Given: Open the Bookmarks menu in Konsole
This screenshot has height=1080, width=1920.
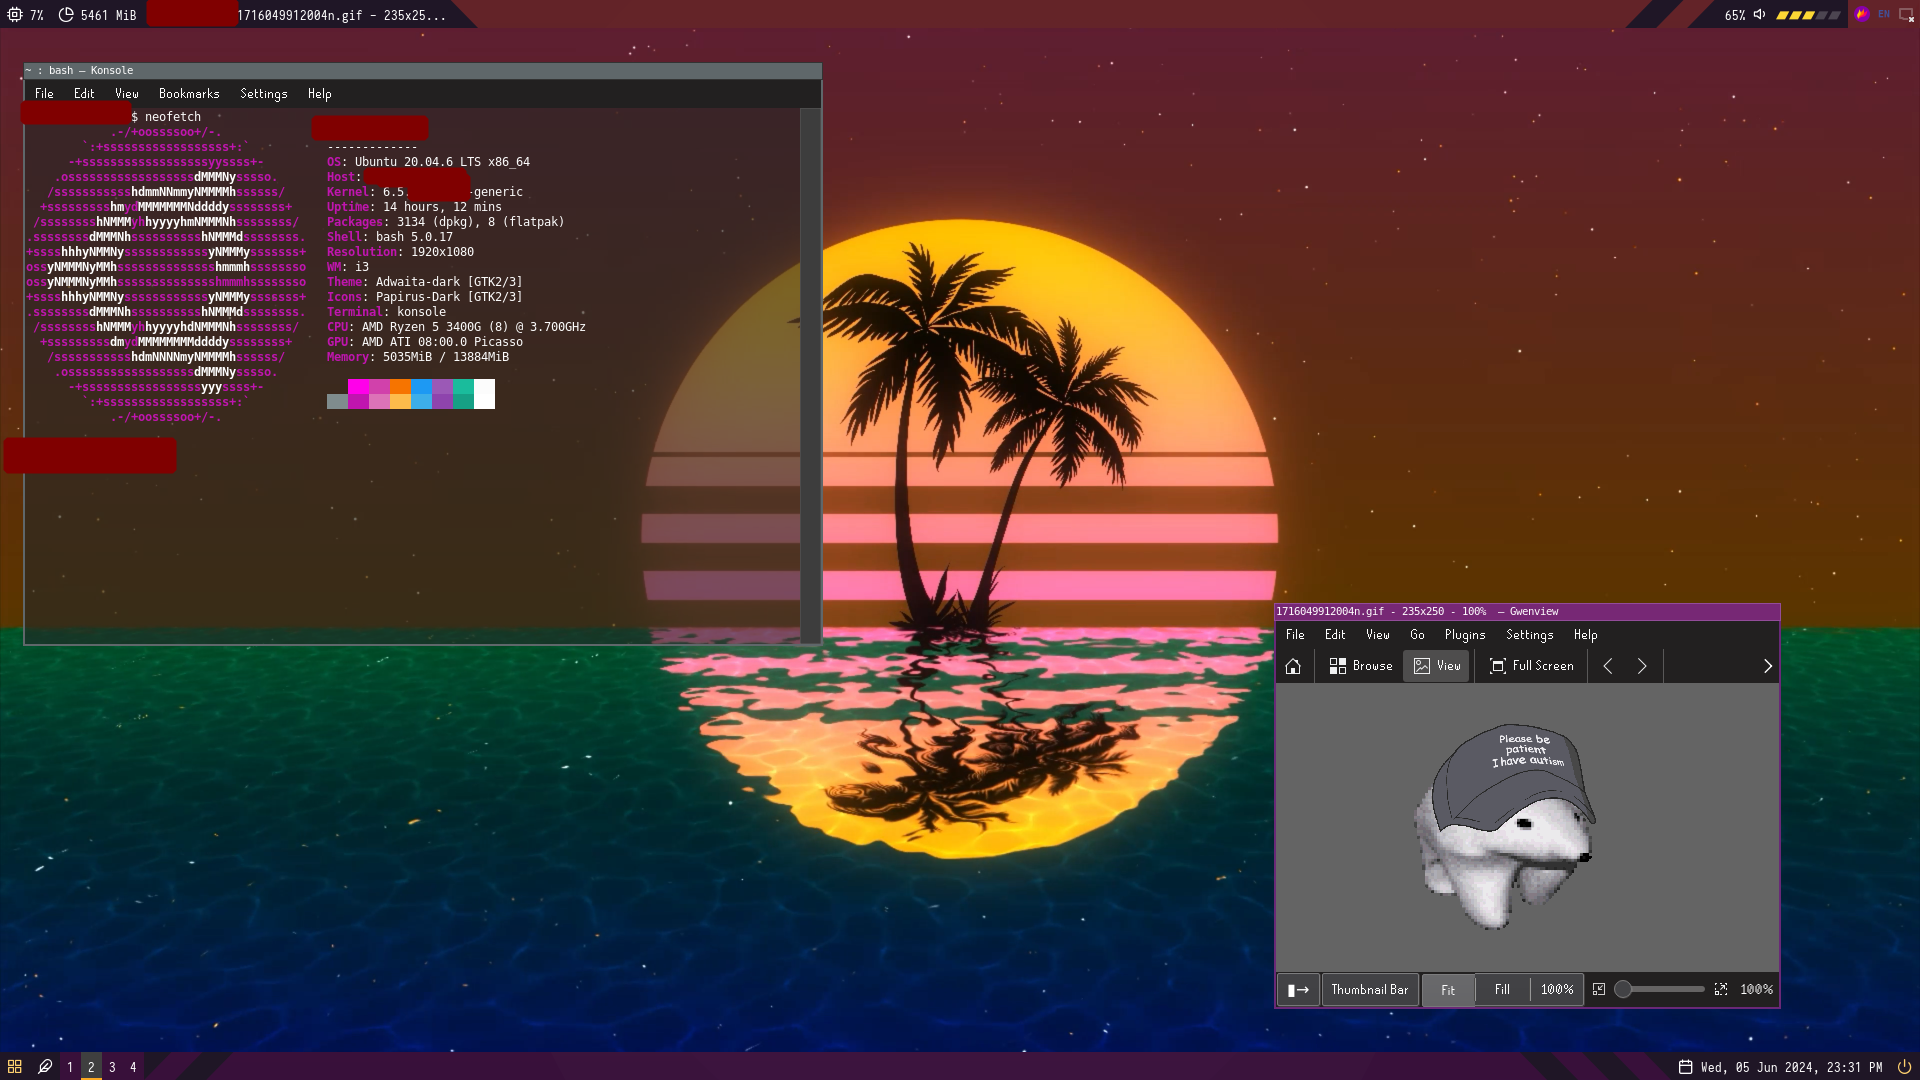Looking at the screenshot, I should tap(189, 93).
